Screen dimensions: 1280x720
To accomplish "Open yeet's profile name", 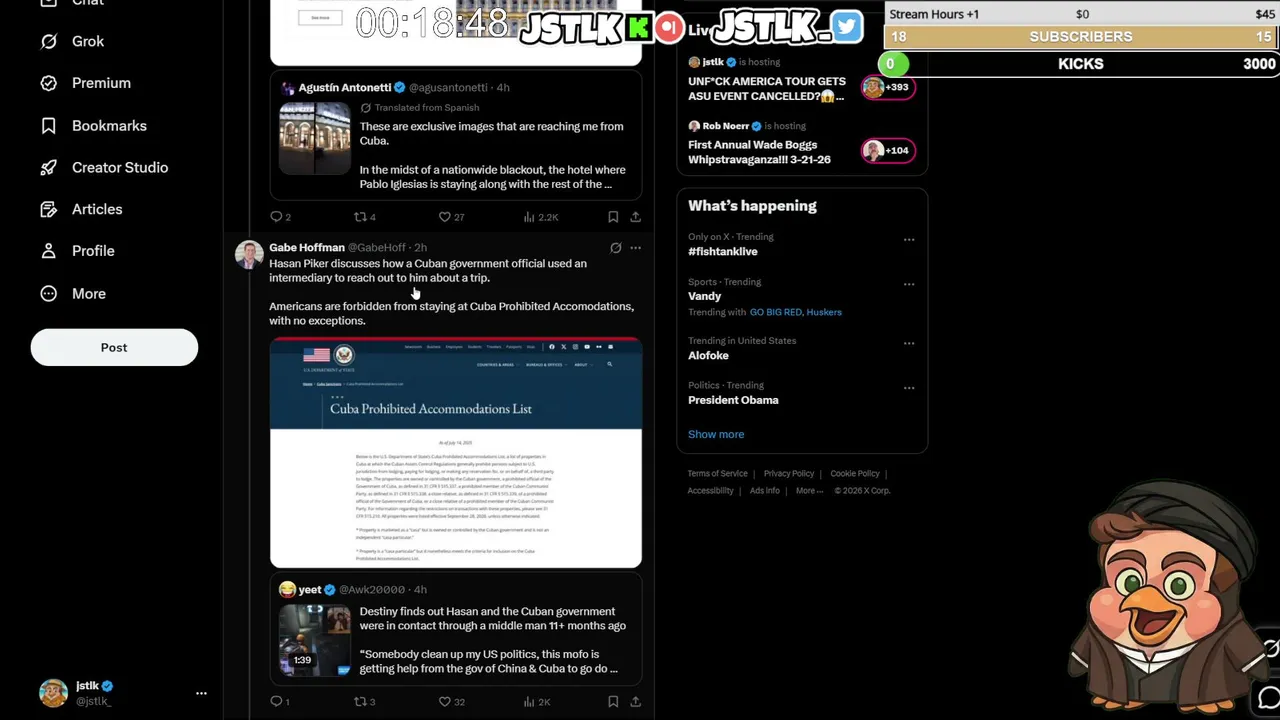I will pyautogui.click(x=310, y=589).
